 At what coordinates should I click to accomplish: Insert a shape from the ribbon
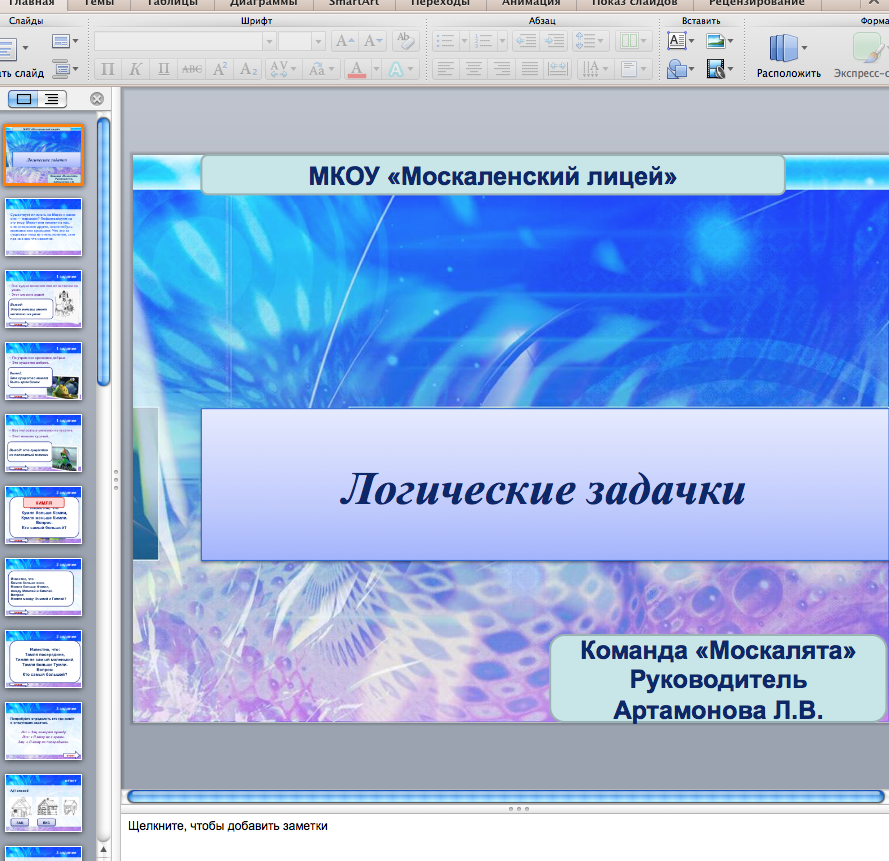[x=677, y=69]
